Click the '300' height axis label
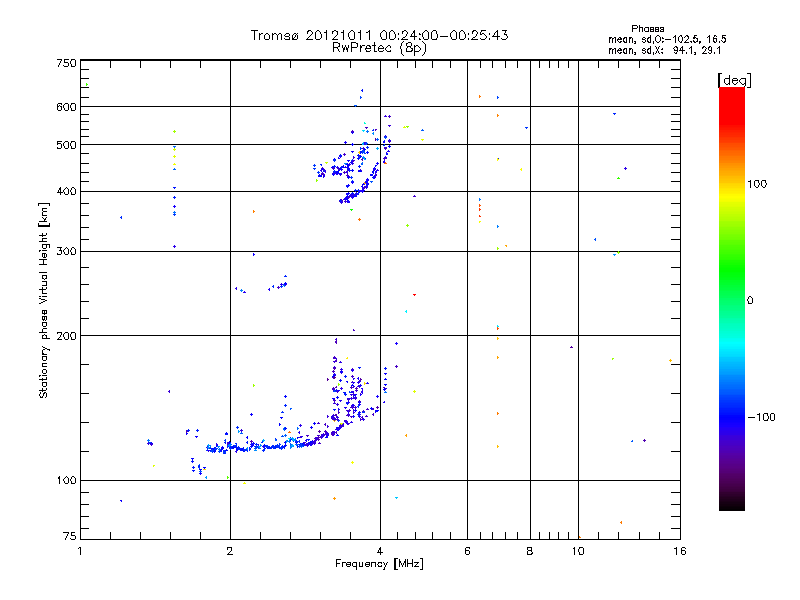 (66, 252)
